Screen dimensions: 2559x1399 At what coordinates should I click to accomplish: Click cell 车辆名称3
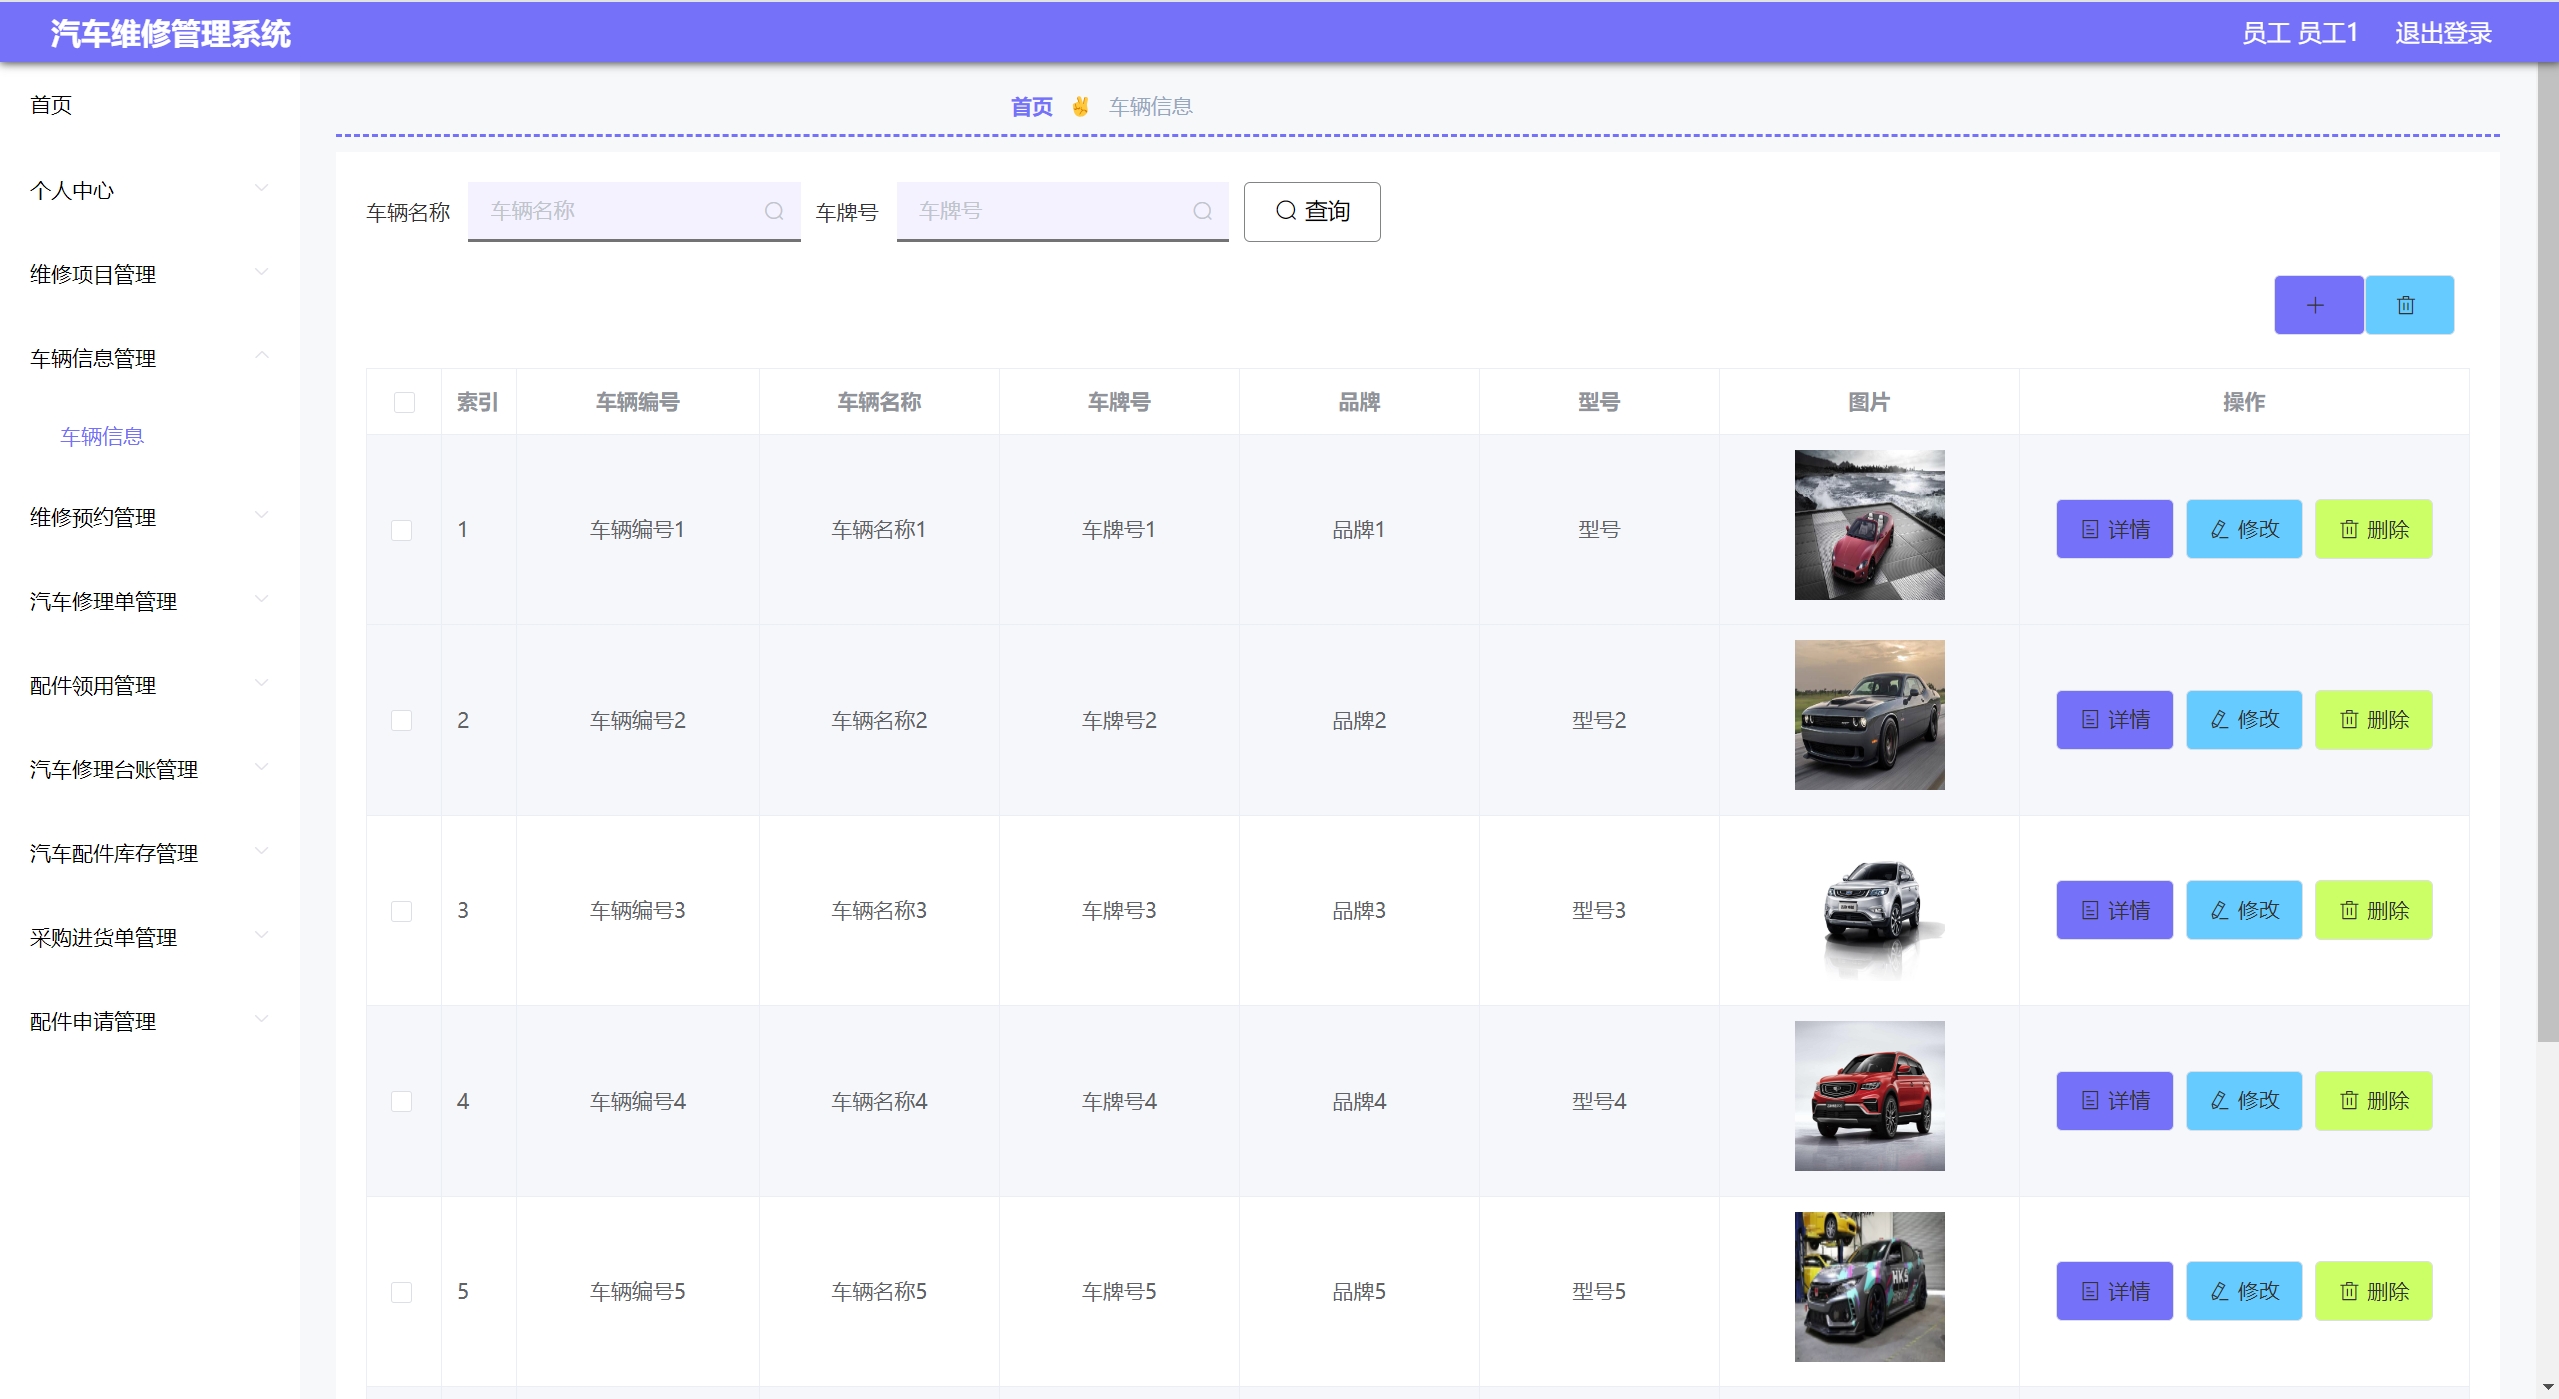tap(879, 910)
